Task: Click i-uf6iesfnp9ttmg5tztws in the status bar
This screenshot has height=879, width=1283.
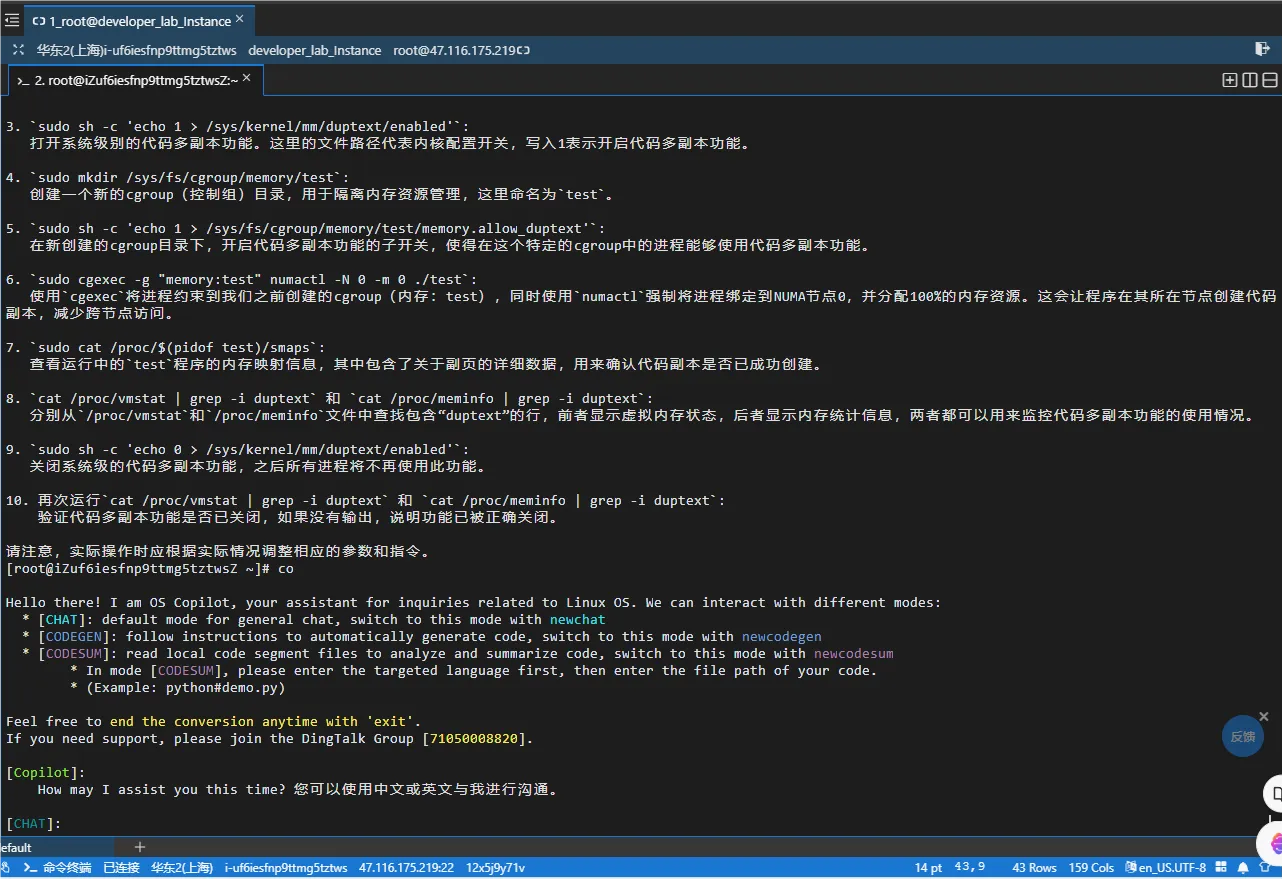Action: tap(286, 868)
